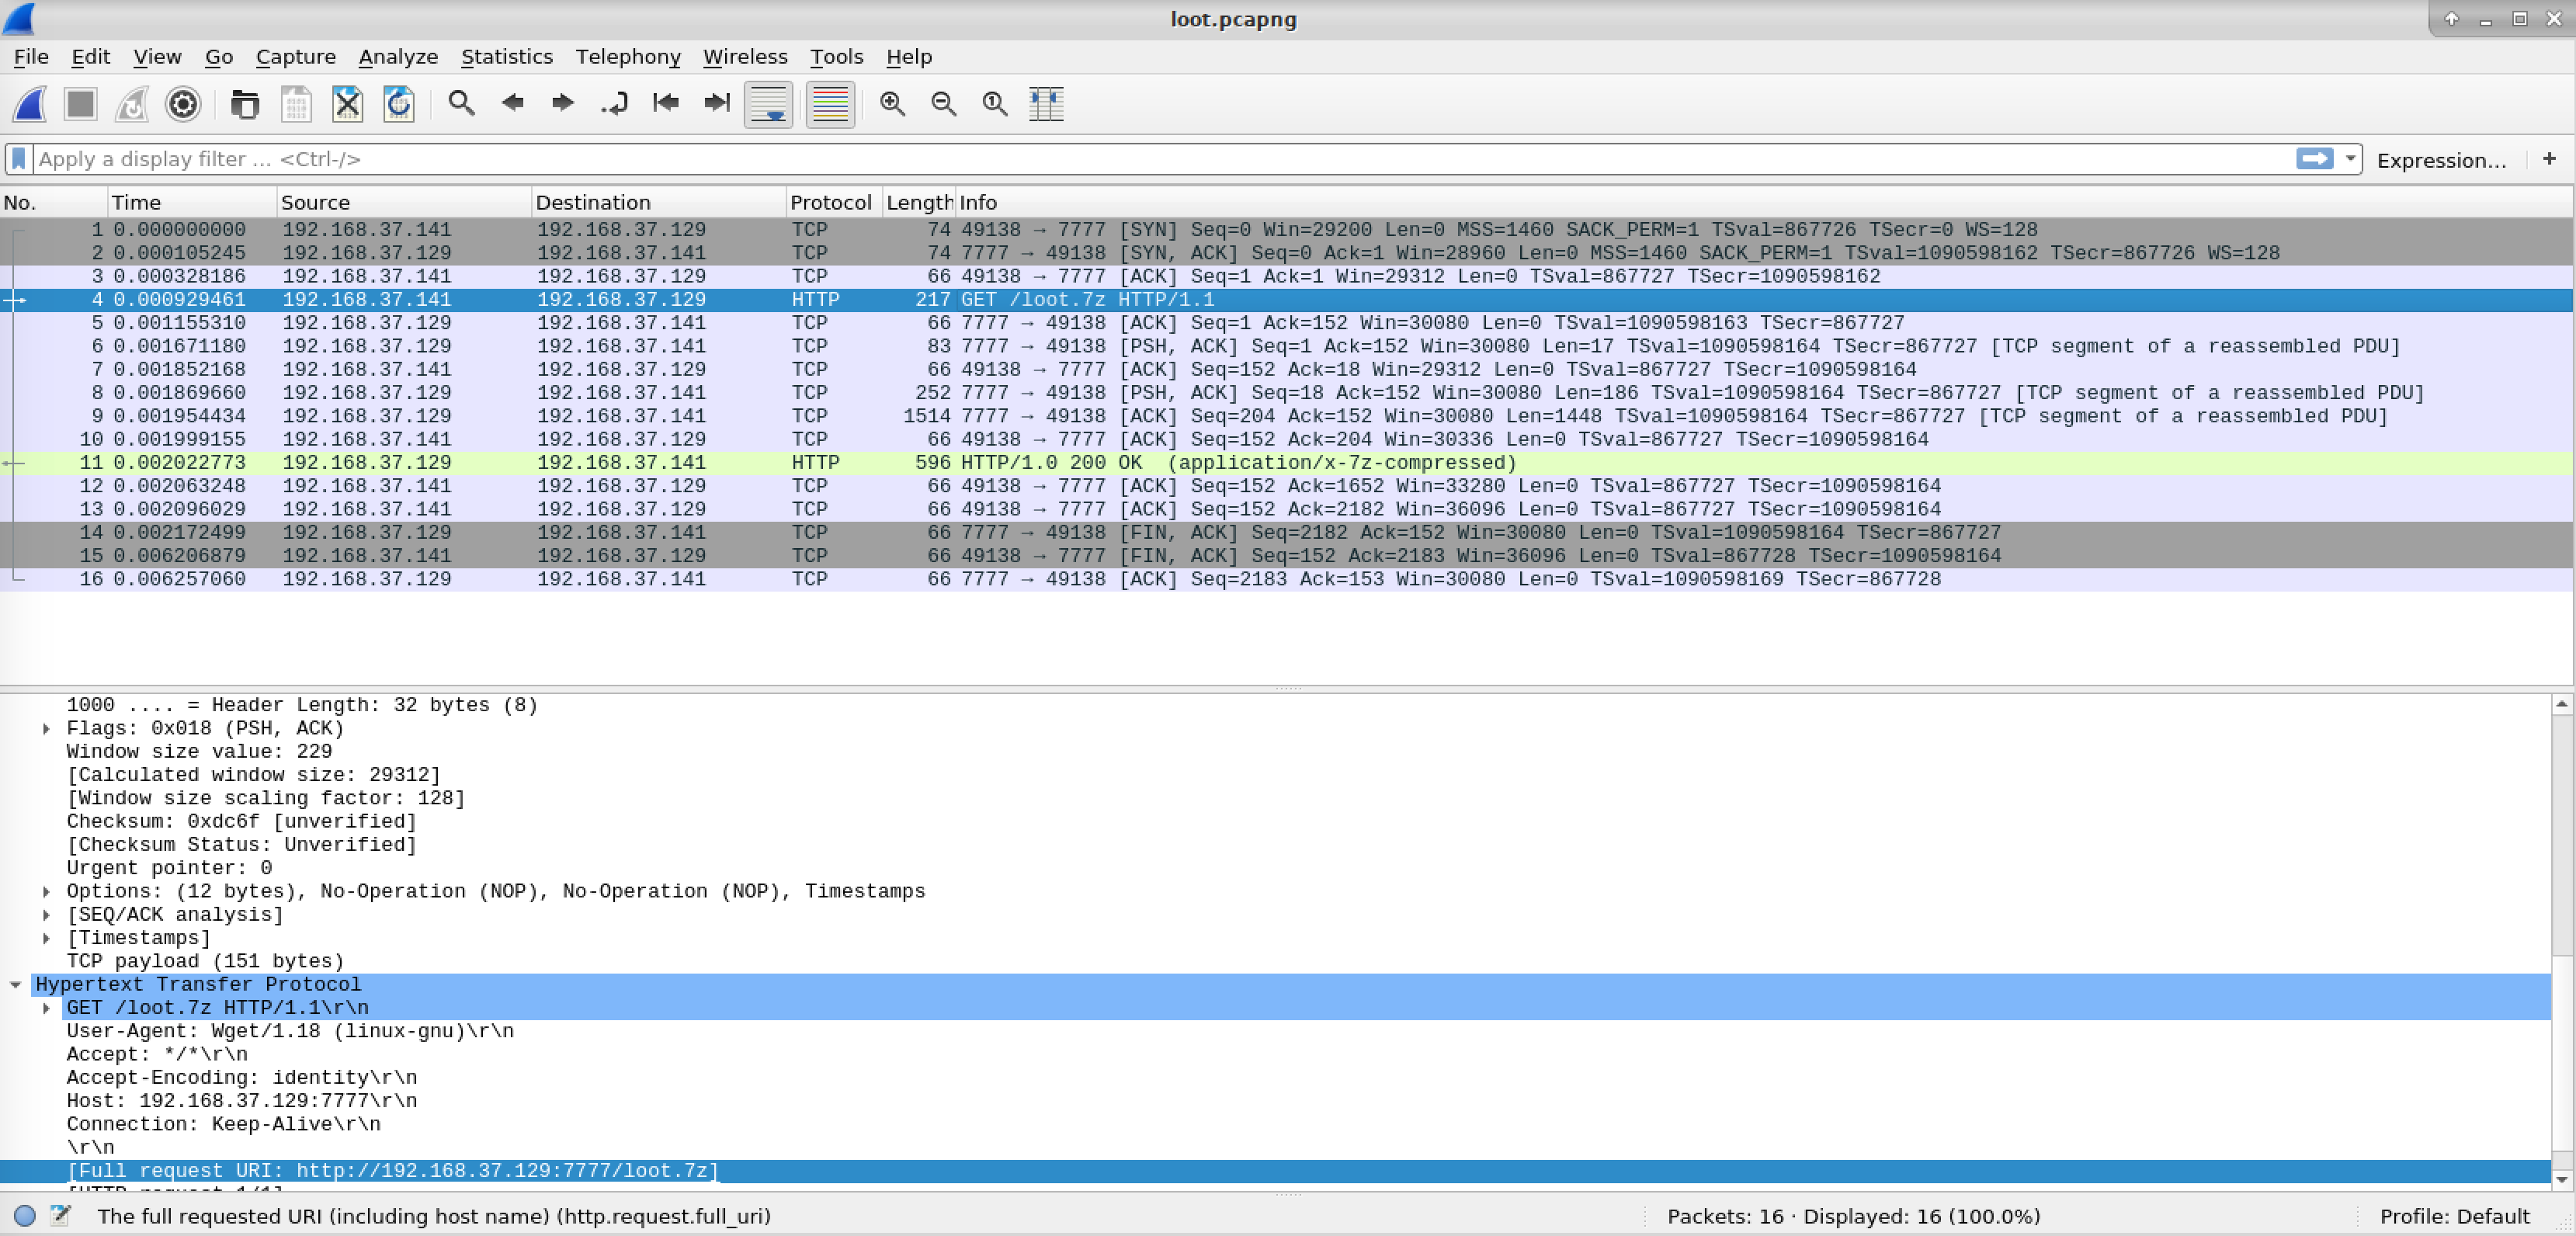
Task: Go to specified packet icon
Action: 615,104
